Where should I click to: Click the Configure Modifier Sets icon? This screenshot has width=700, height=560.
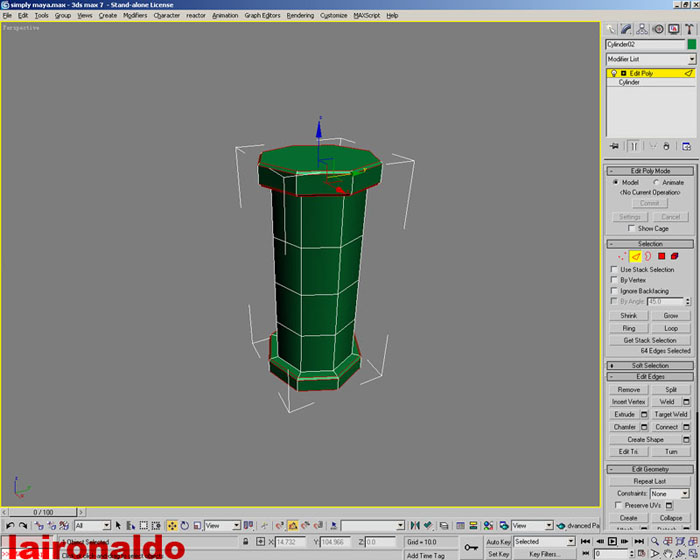(x=687, y=146)
